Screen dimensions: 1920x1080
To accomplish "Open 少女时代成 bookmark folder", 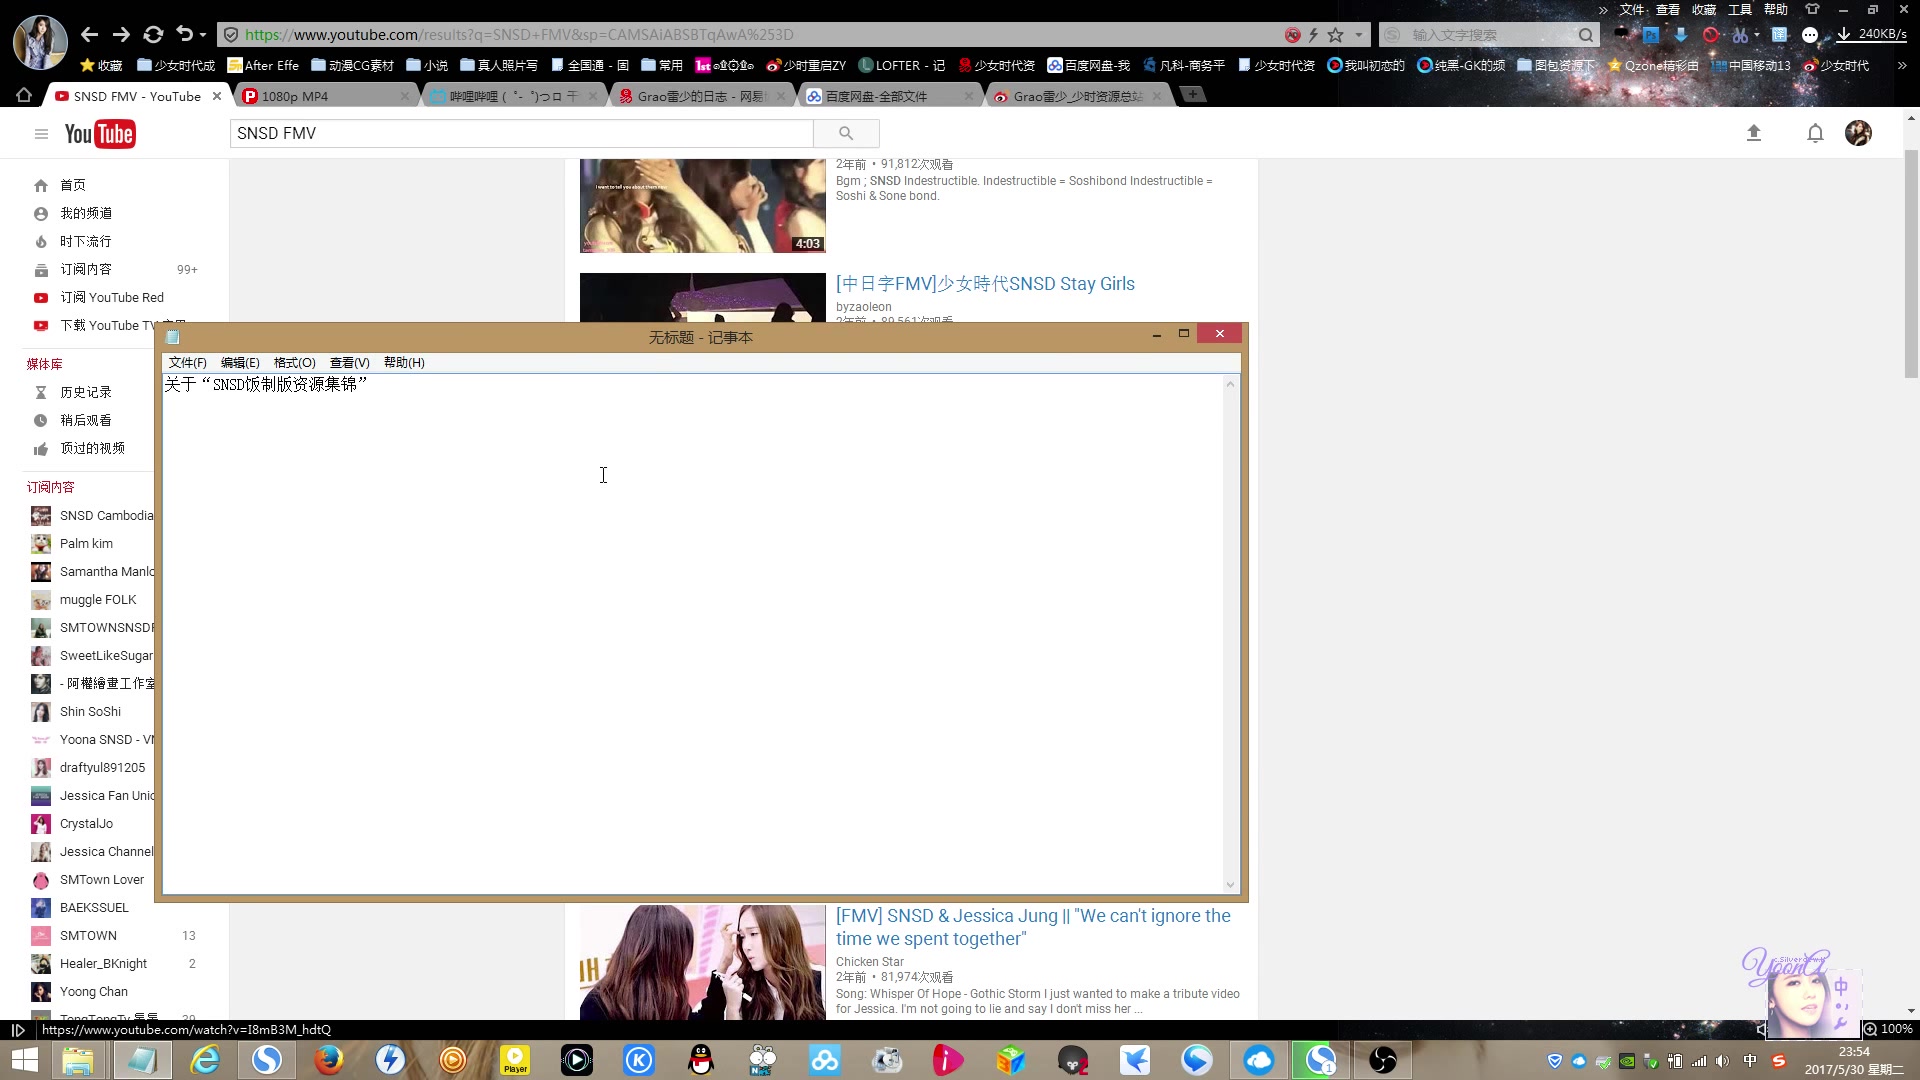I will click(x=176, y=66).
